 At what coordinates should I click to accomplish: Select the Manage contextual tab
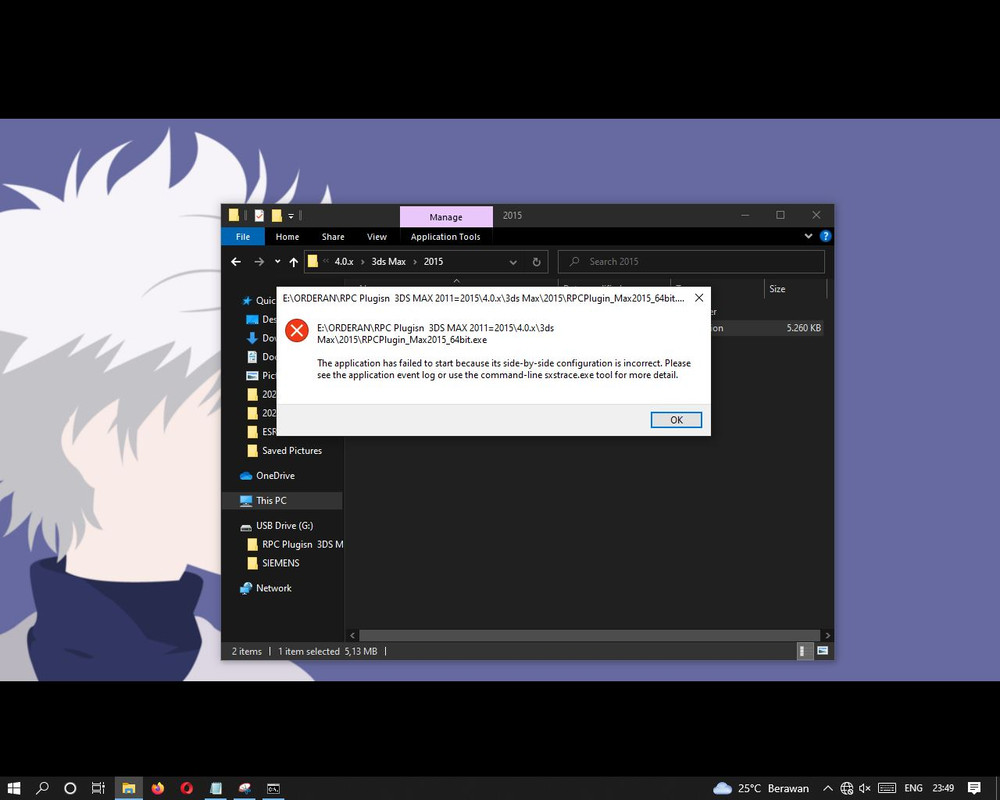(446, 217)
